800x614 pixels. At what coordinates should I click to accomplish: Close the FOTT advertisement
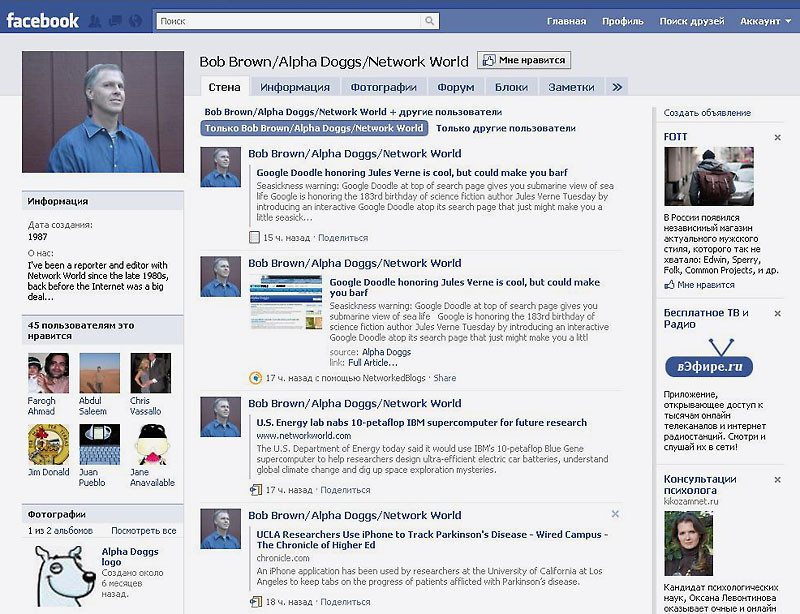point(778,137)
